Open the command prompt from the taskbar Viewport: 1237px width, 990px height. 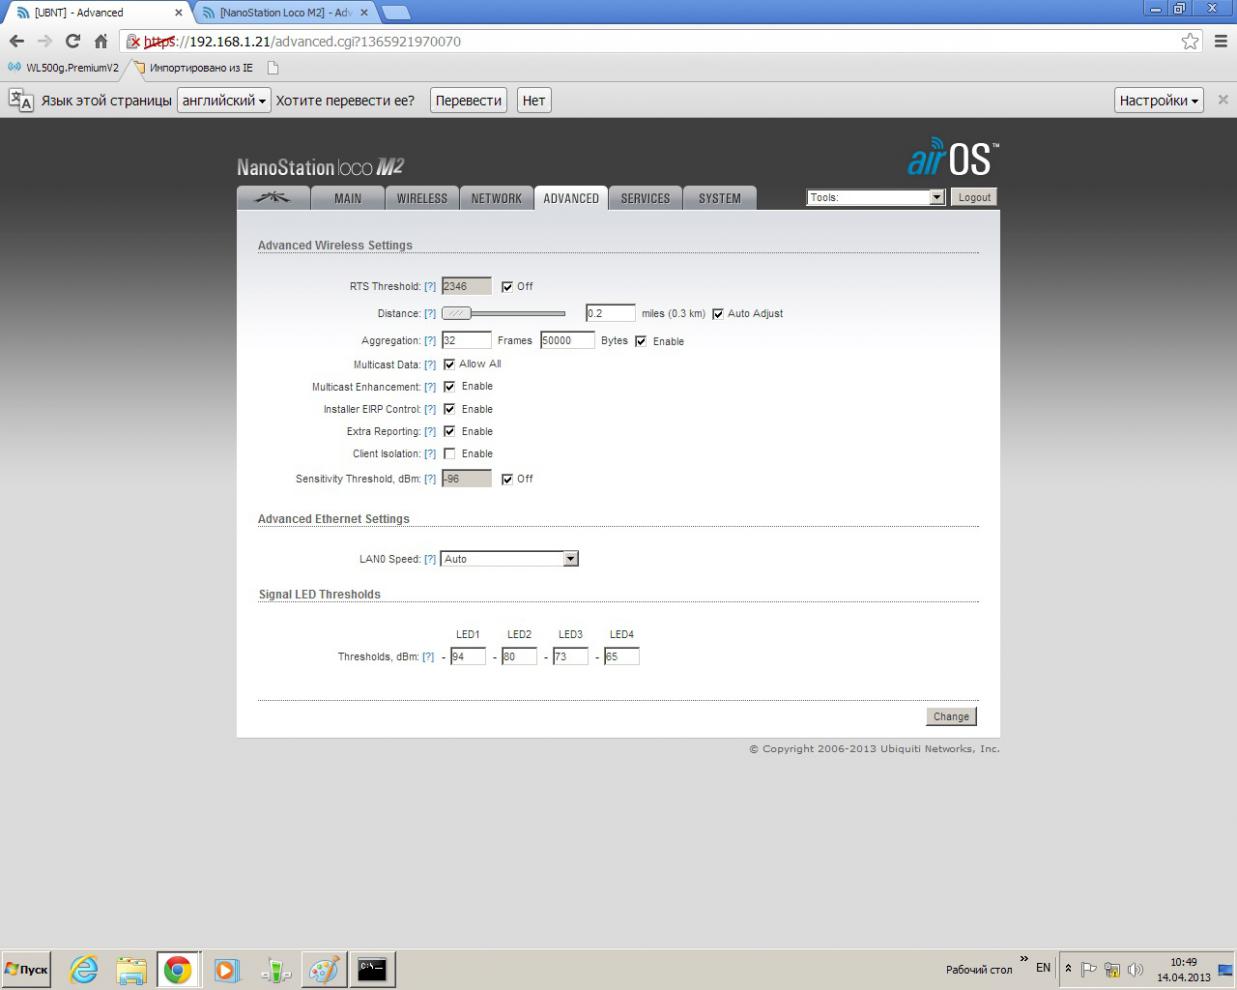(x=372, y=969)
